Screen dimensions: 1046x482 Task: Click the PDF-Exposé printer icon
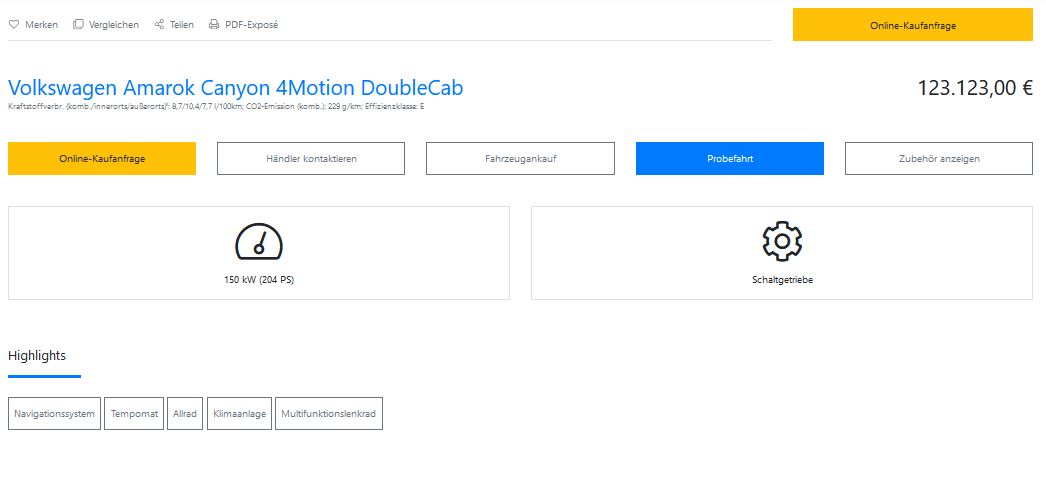[x=214, y=25]
